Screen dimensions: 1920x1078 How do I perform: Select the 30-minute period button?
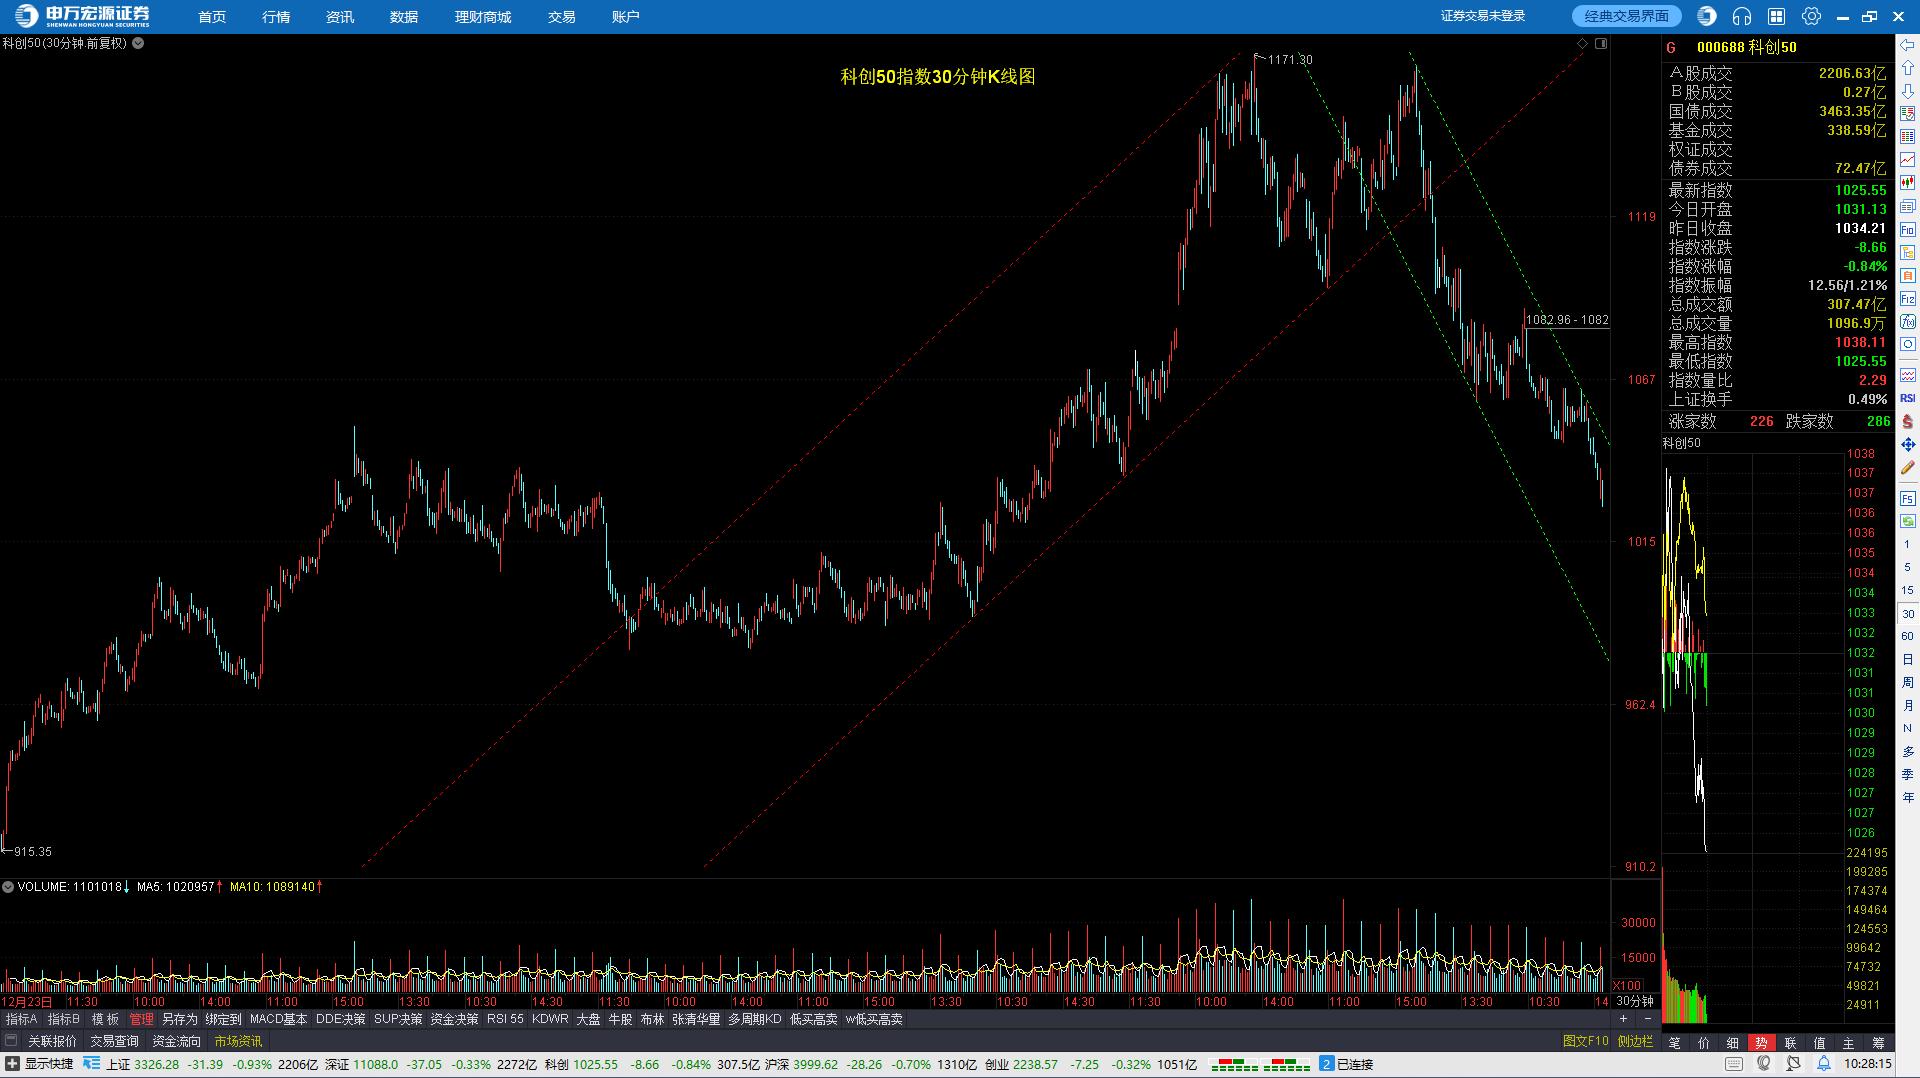1908,613
